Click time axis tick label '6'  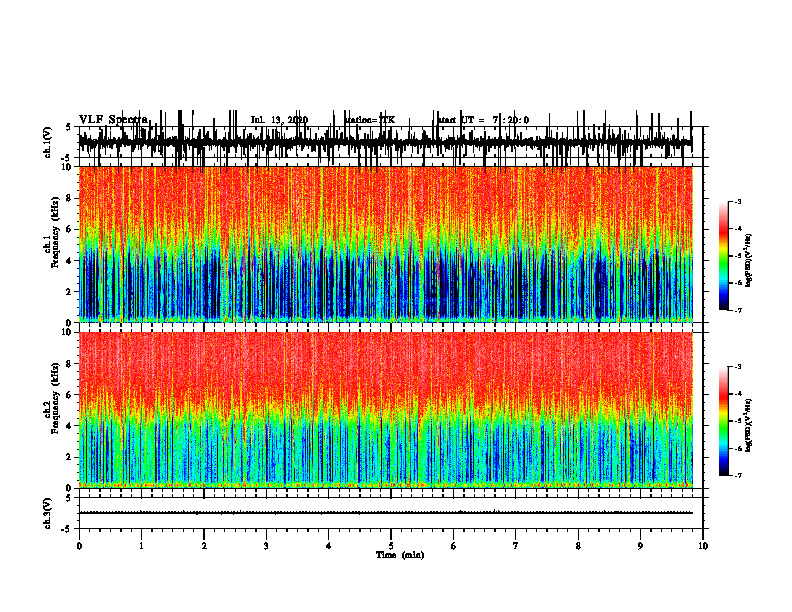(x=454, y=546)
